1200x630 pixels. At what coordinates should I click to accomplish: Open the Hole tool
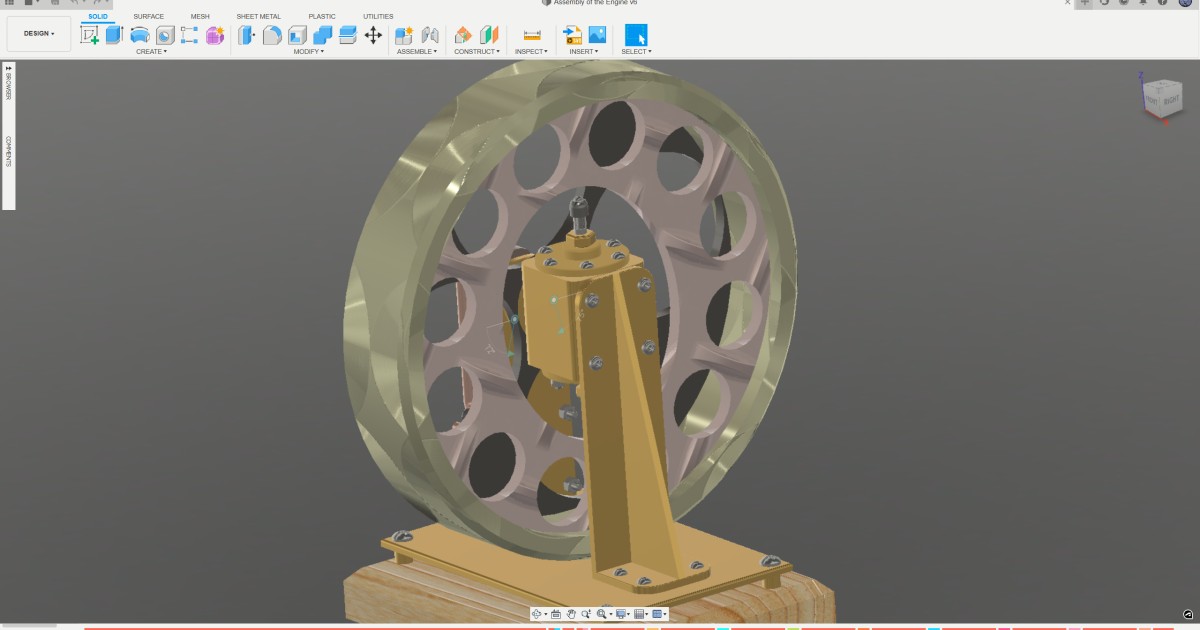click(165, 35)
